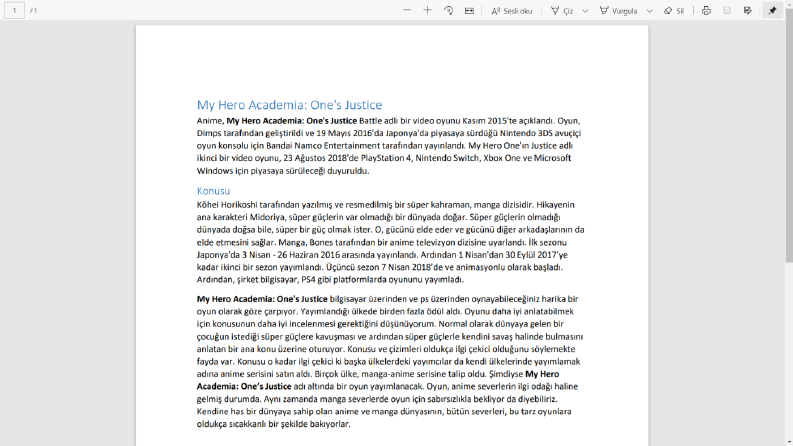
Task: Click the total page count "/ 1"
Action: (x=33, y=10)
